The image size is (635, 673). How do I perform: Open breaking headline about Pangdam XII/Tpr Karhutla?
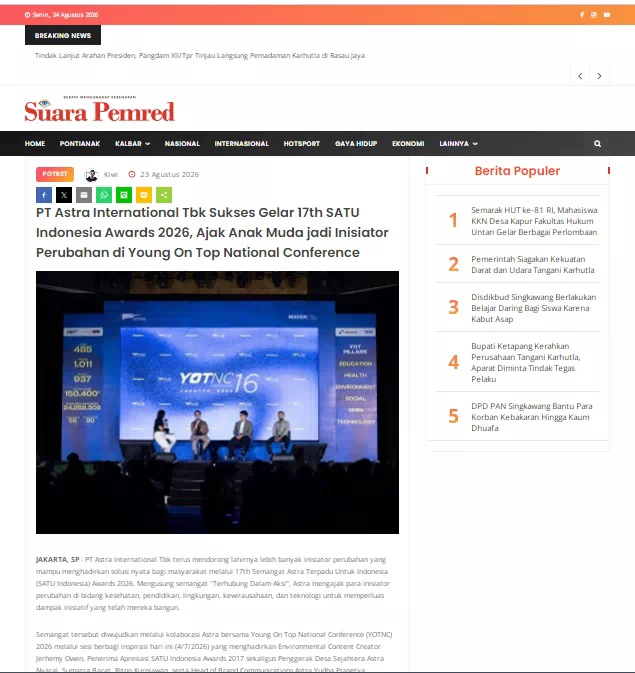[200, 55]
